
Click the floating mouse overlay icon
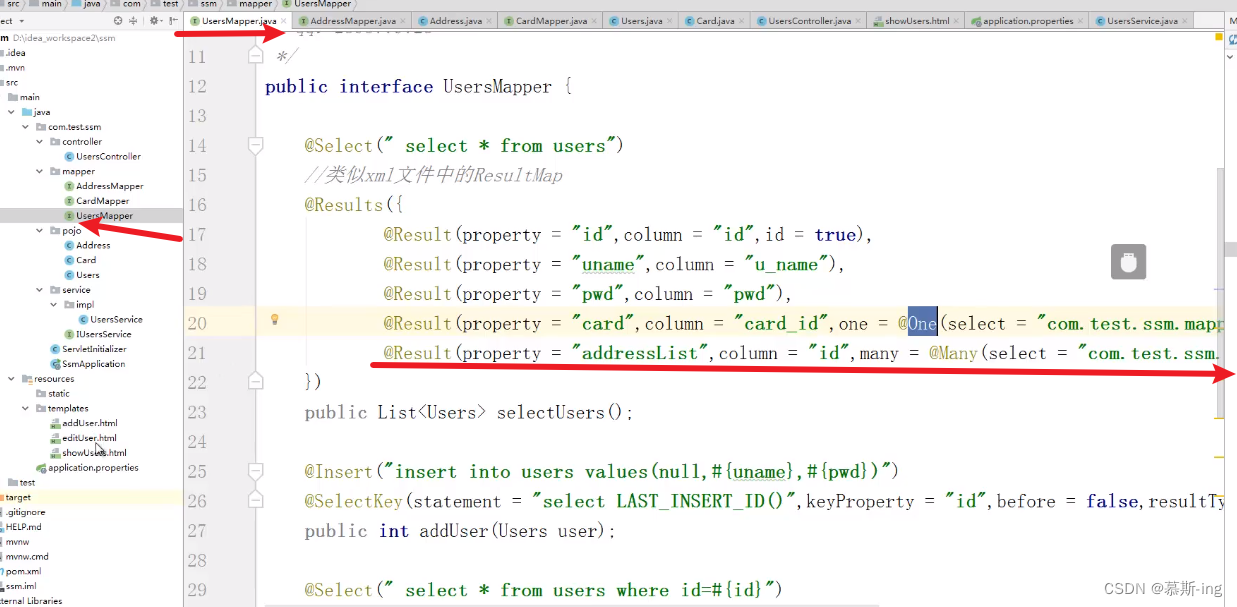pyautogui.click(x=1128, y=262)
